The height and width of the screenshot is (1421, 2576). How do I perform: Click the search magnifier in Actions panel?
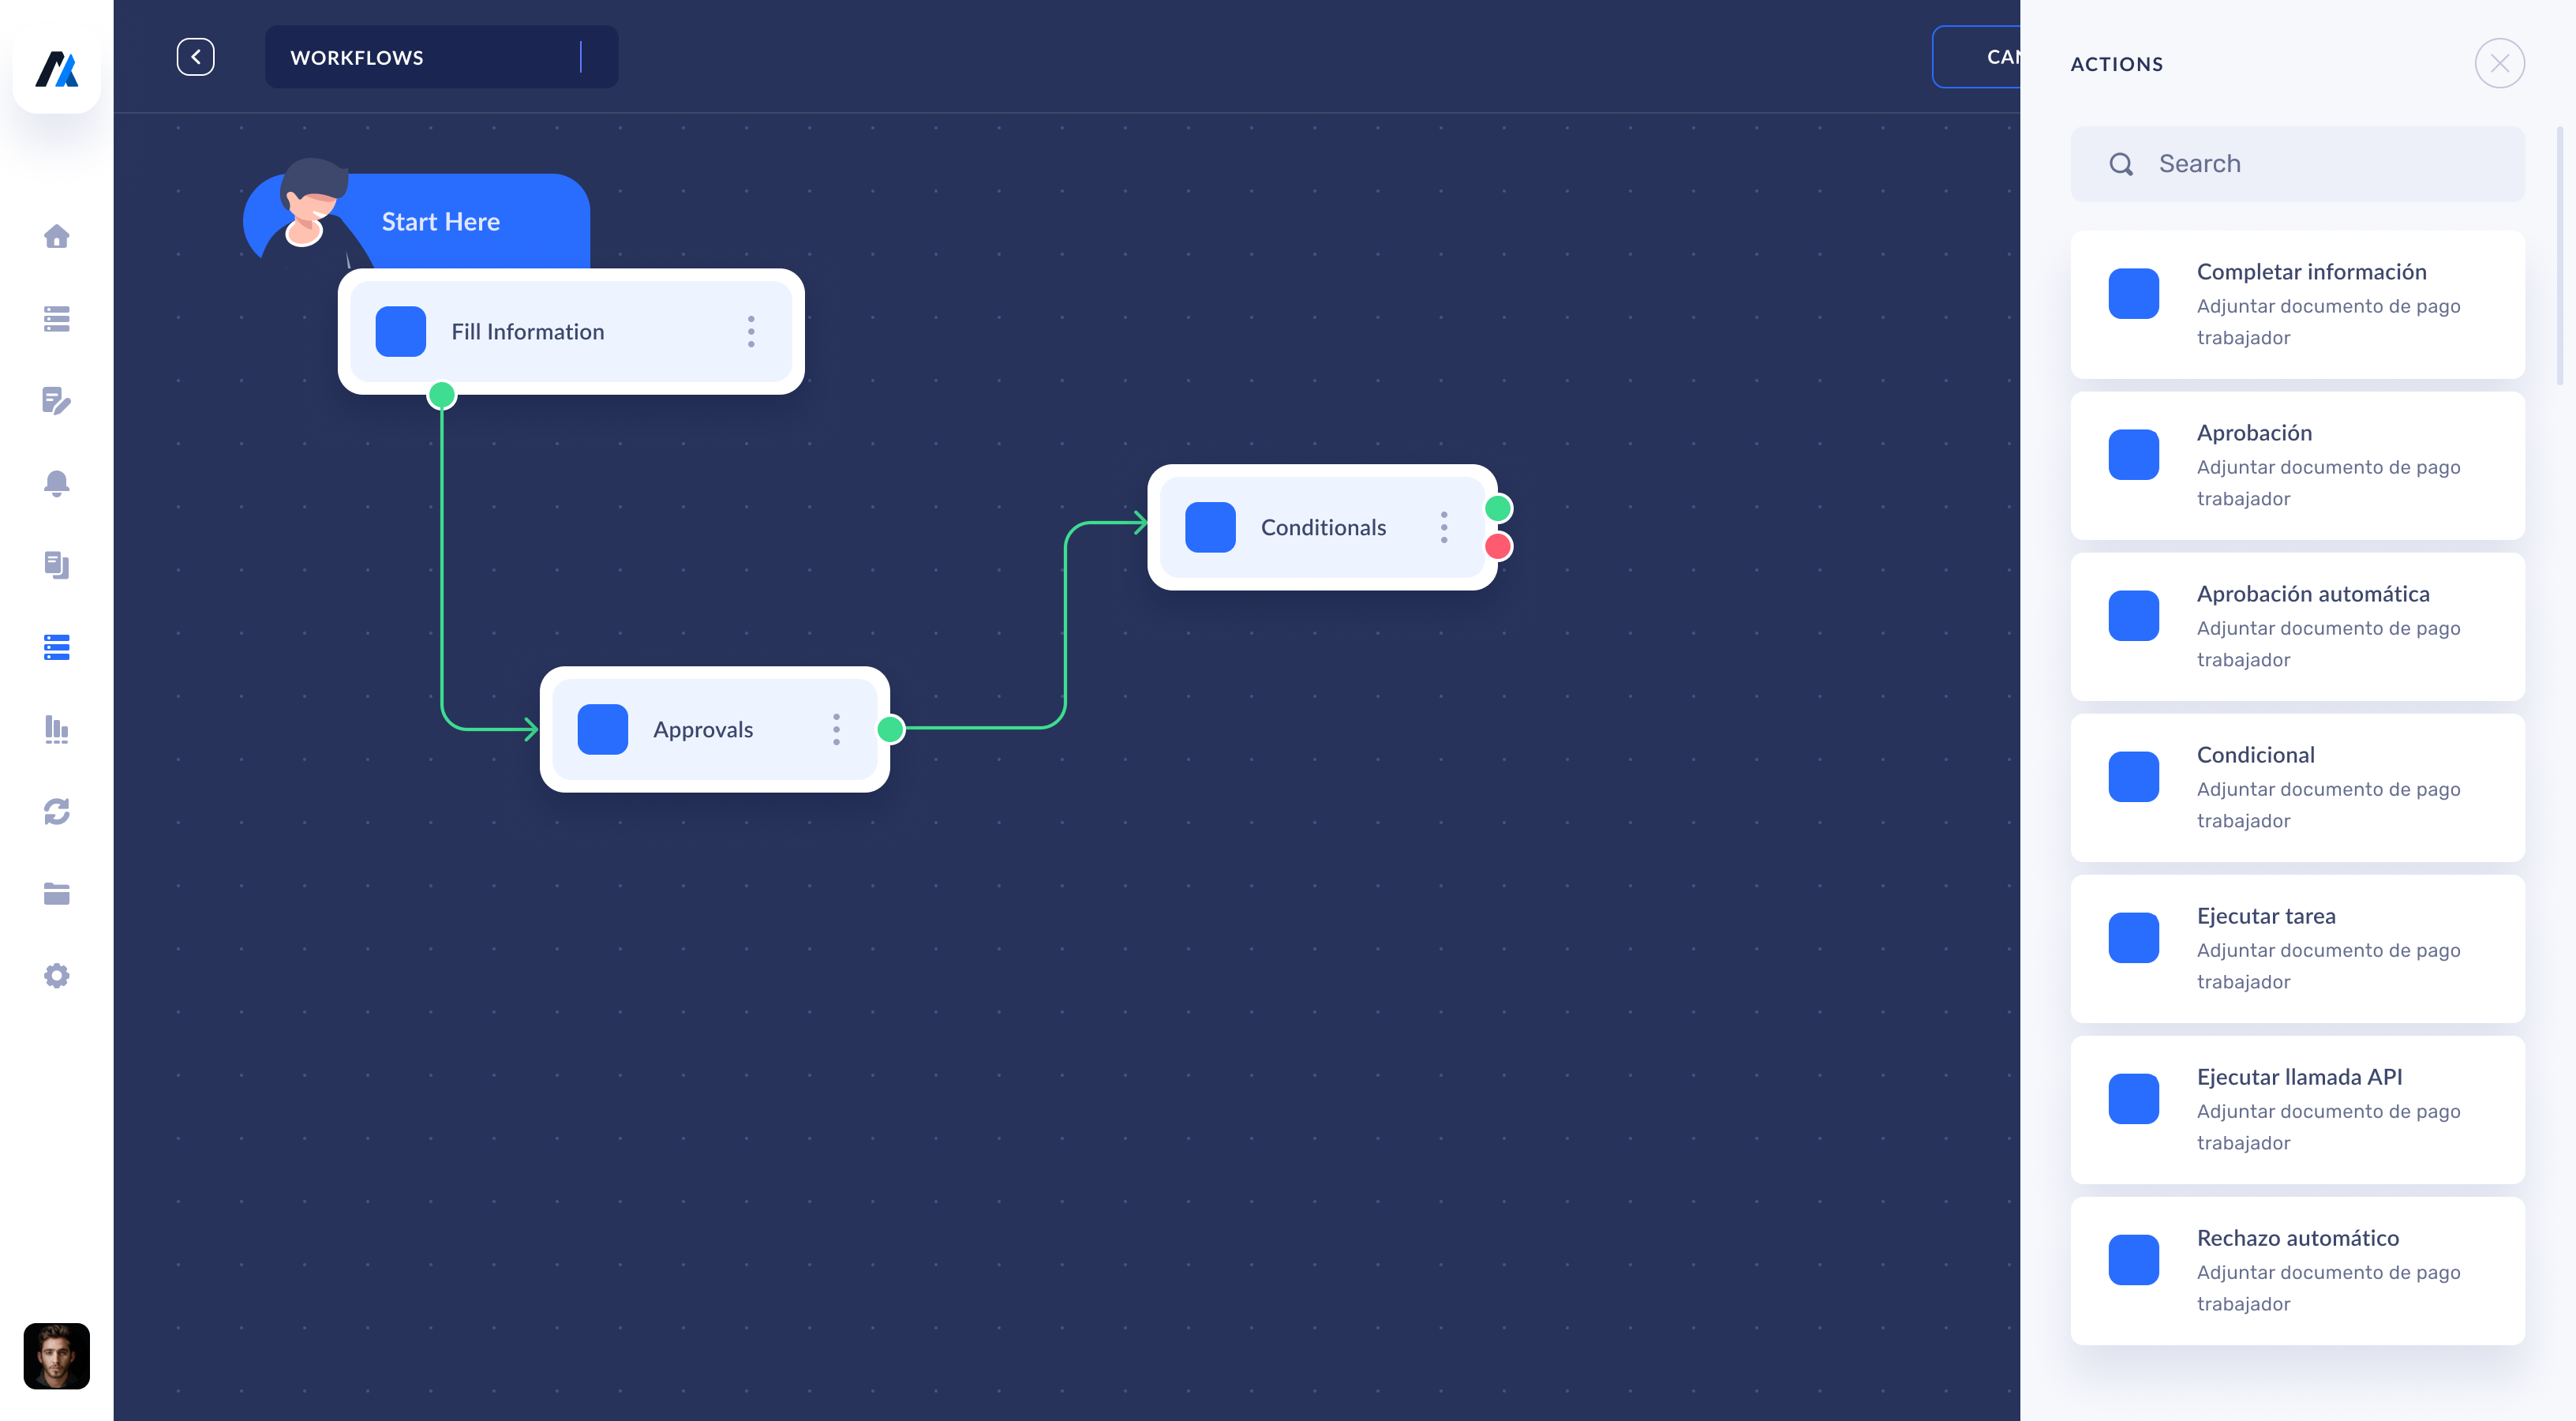2122,163
